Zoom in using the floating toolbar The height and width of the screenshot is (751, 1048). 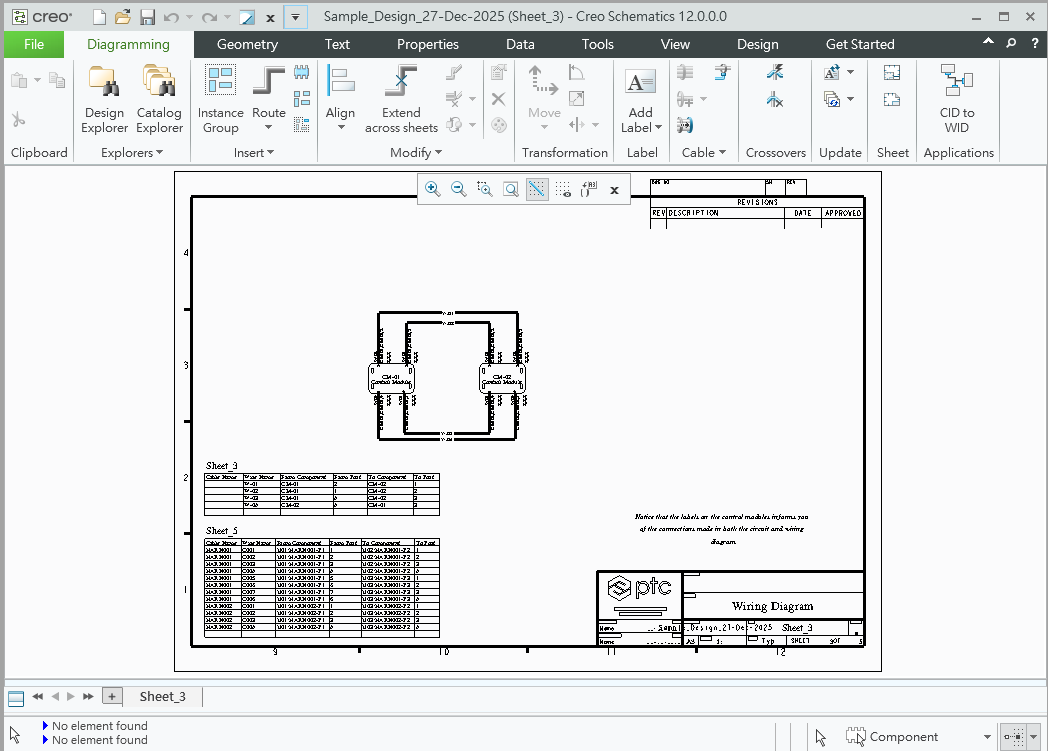433,189
